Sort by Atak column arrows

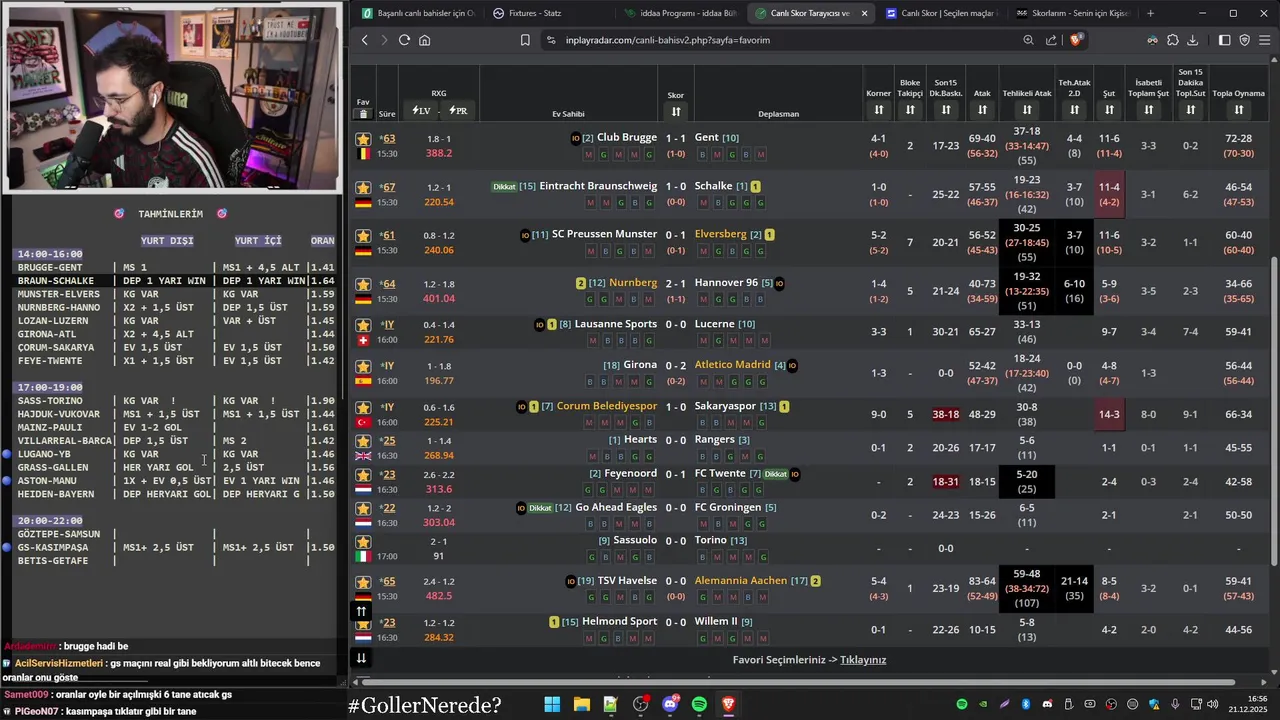[982, 109]
